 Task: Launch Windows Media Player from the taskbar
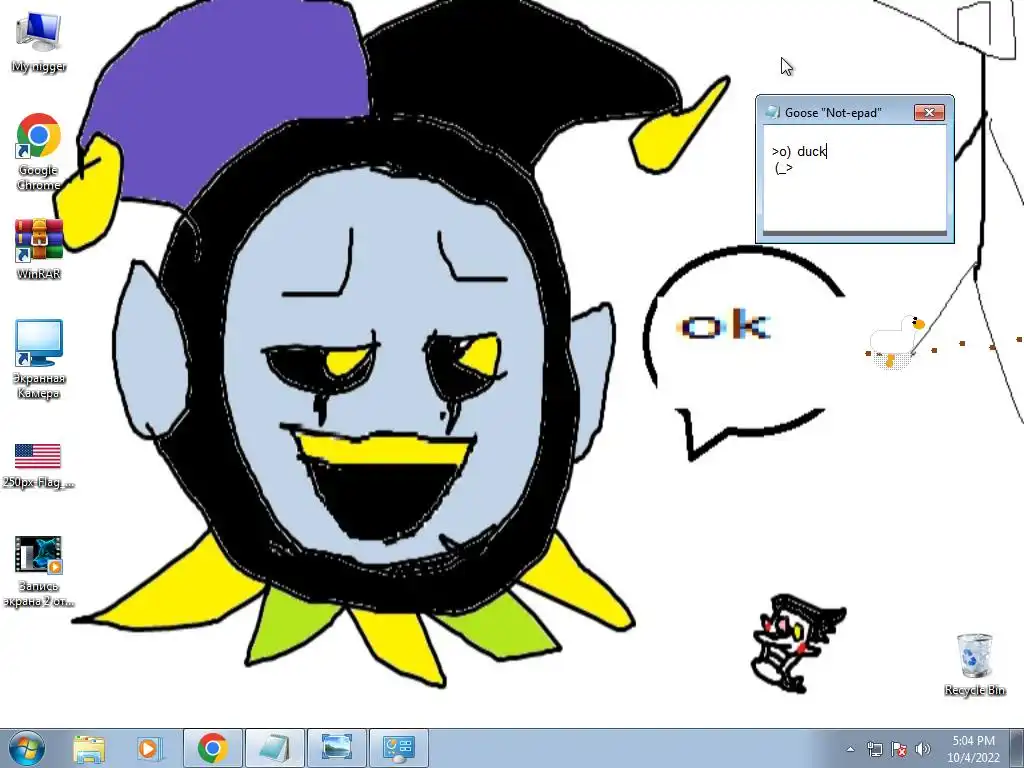tap(150, 748)
